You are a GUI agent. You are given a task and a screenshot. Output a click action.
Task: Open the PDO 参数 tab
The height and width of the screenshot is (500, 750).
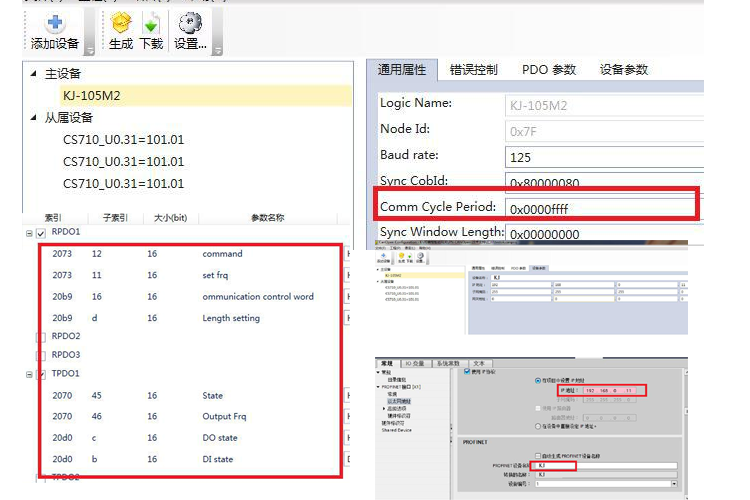[549, 70]
